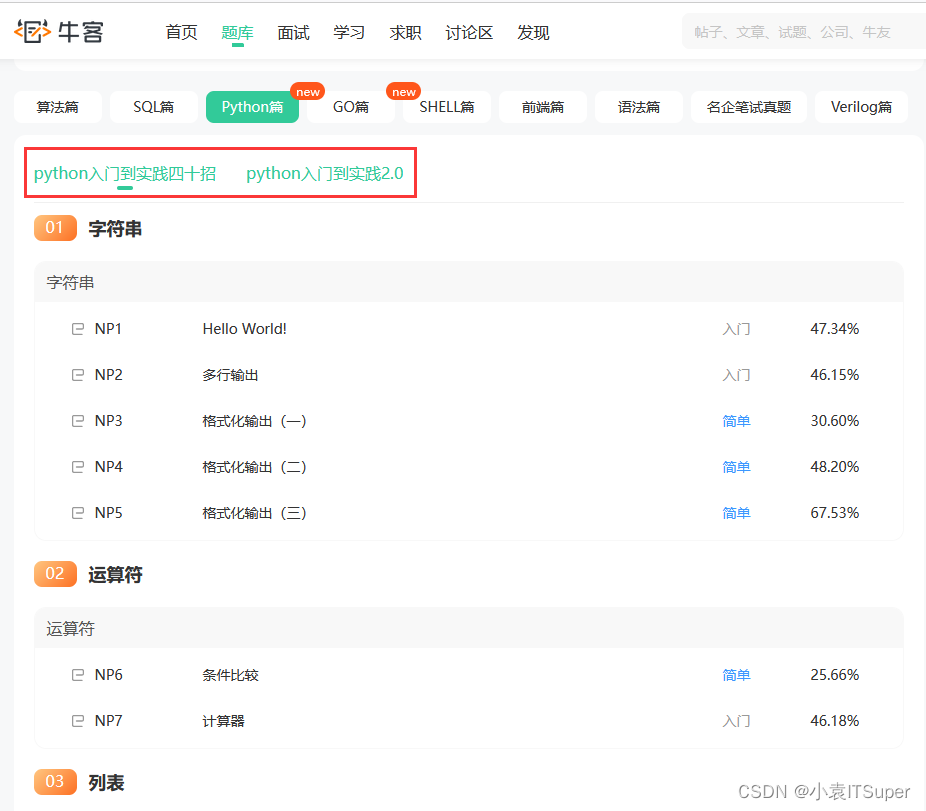
Task: Click the new badge on GO篇
Action: tap(403, 92)
